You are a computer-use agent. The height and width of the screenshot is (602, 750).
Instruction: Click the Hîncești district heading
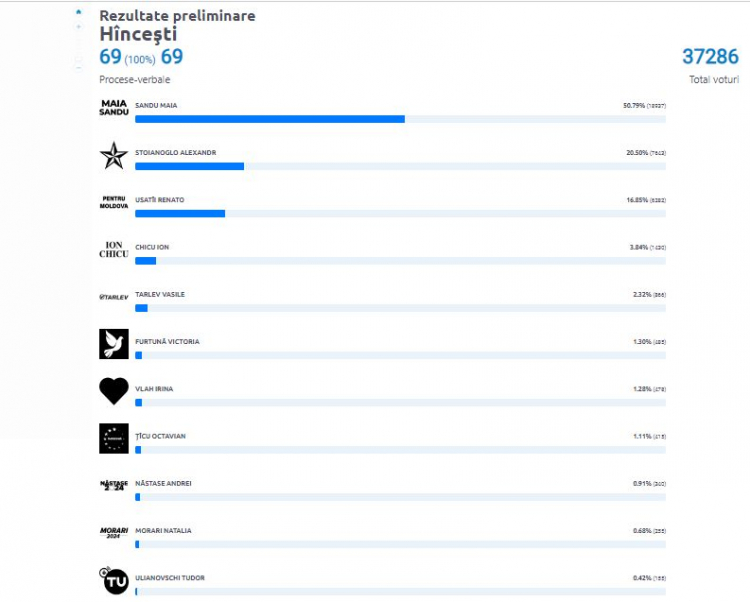coord(138,34)
